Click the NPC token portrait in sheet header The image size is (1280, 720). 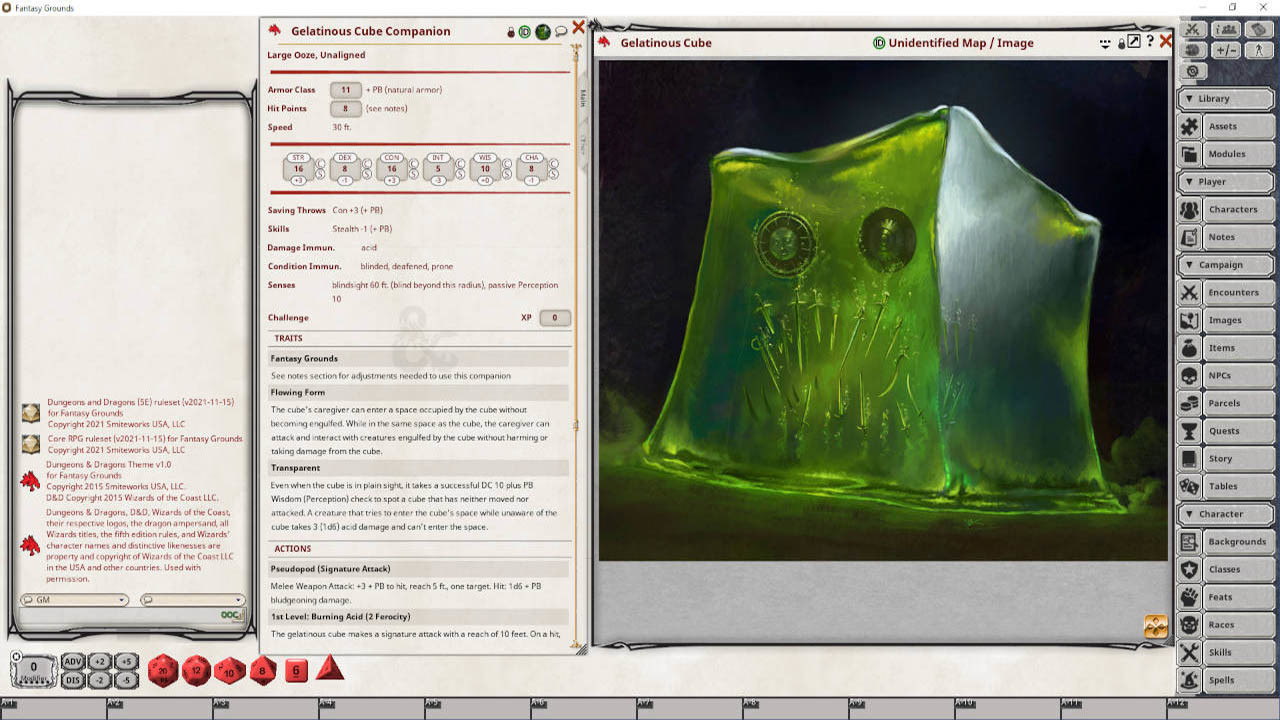[x=542, y=32]
